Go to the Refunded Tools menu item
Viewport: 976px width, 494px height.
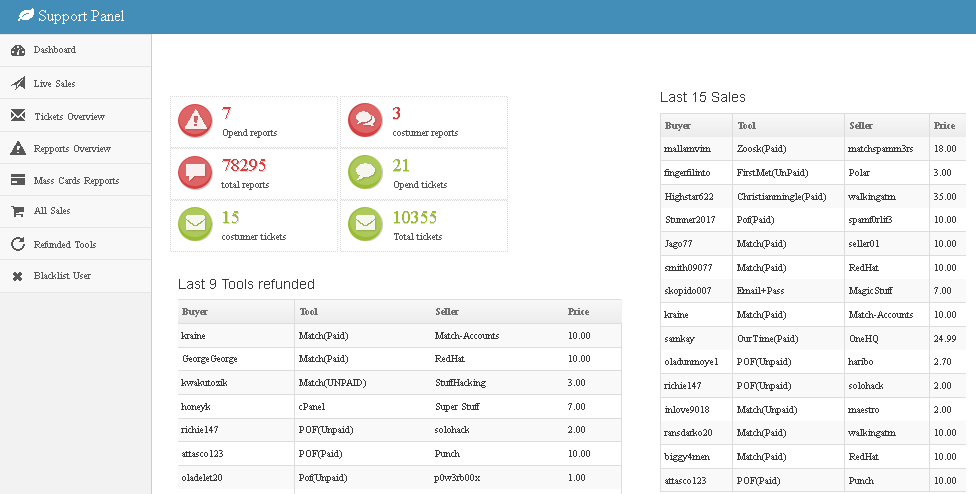64,245
